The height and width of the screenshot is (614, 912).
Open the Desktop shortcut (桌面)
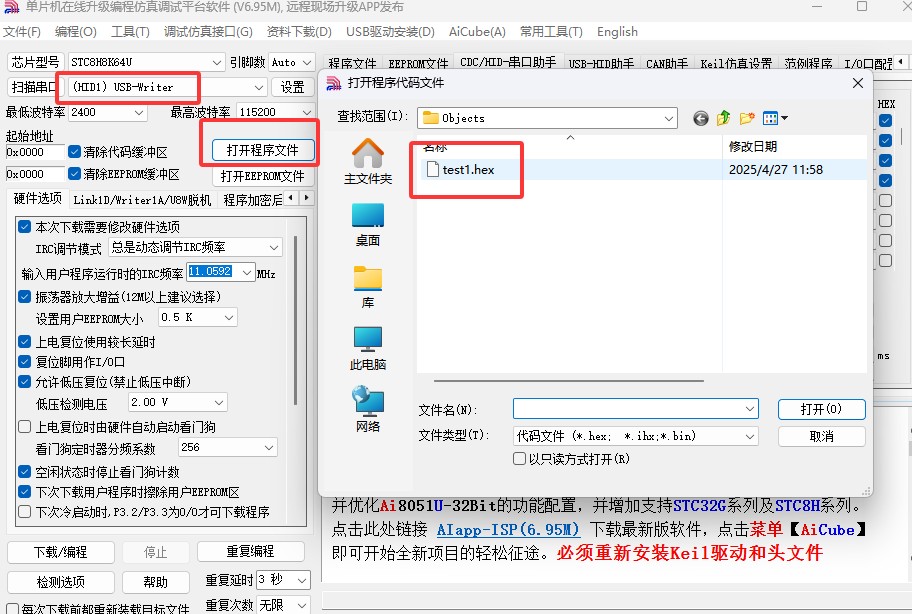[368, 224]
